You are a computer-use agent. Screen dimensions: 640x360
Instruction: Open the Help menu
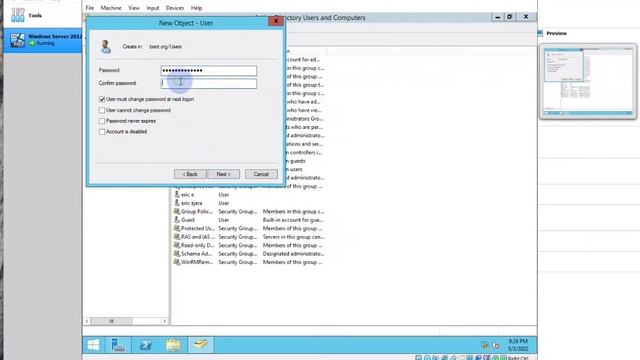tap(196, 8)
